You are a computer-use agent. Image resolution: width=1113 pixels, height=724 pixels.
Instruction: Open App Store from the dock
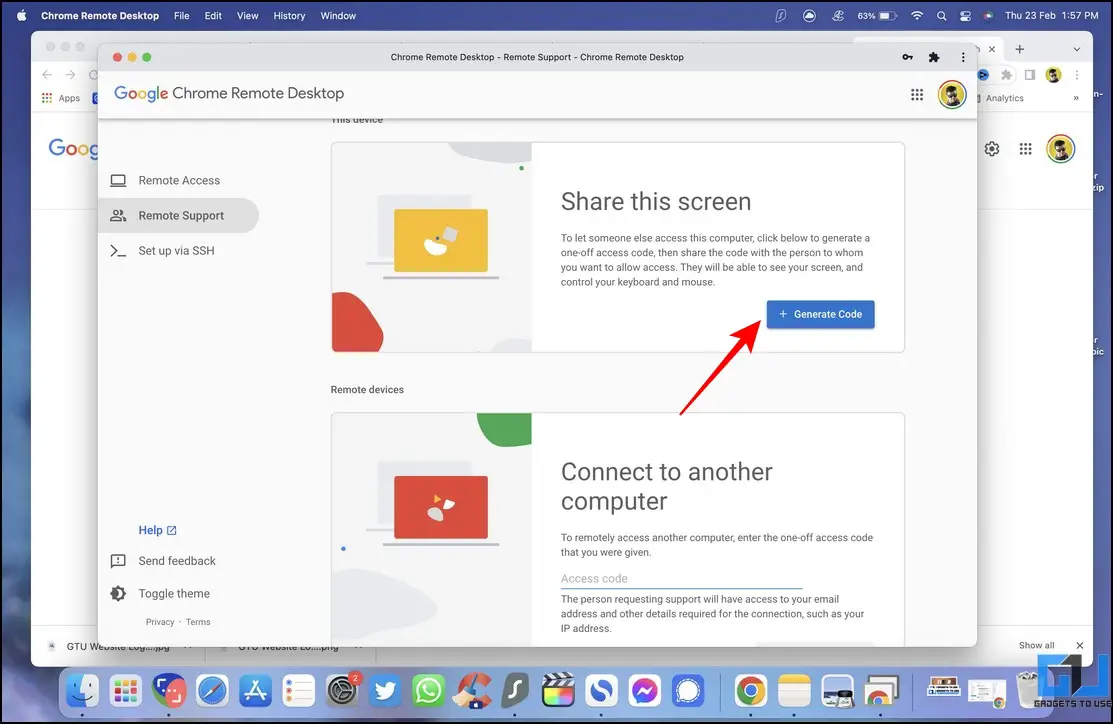tap(256, 690)
